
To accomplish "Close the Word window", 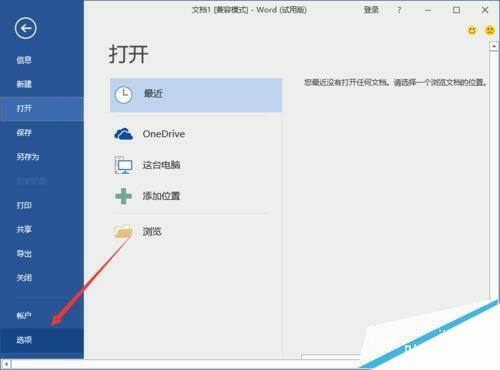I will point(485,10).
